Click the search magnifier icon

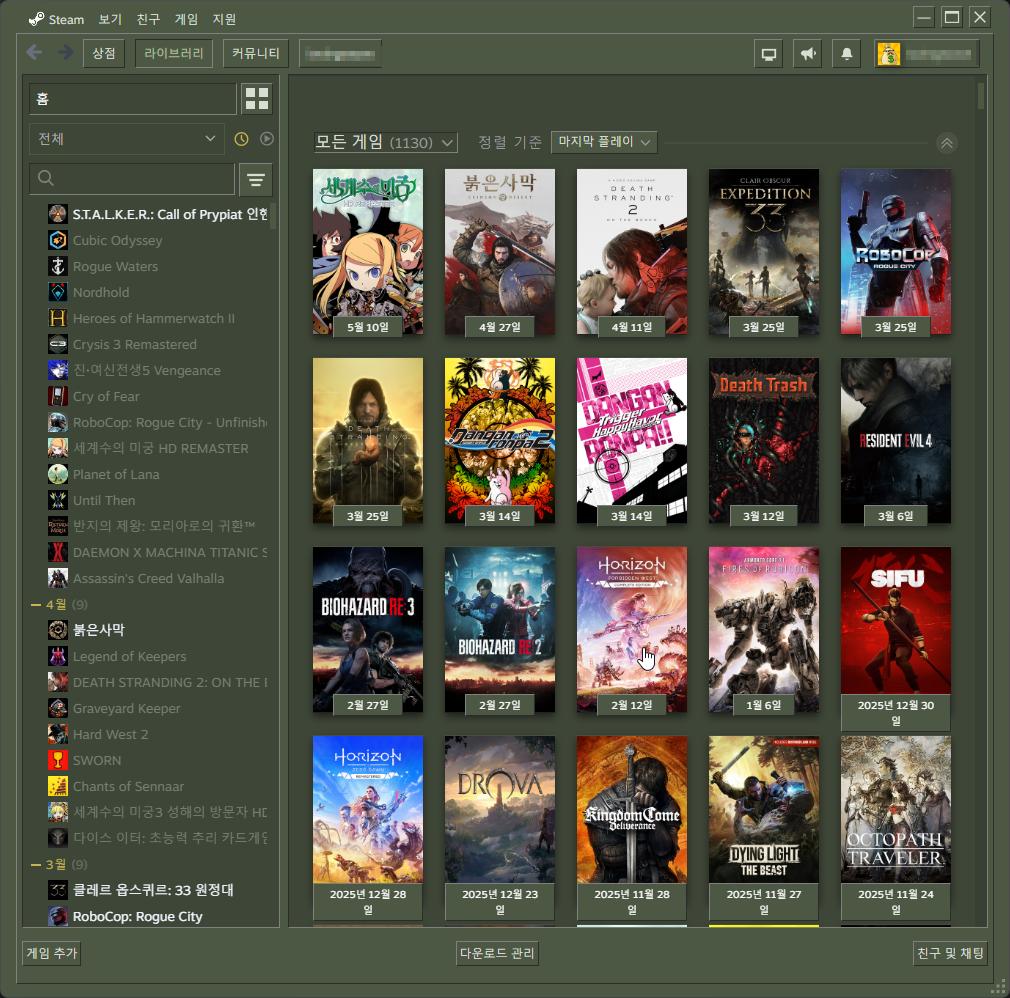[x=46, y=178]
